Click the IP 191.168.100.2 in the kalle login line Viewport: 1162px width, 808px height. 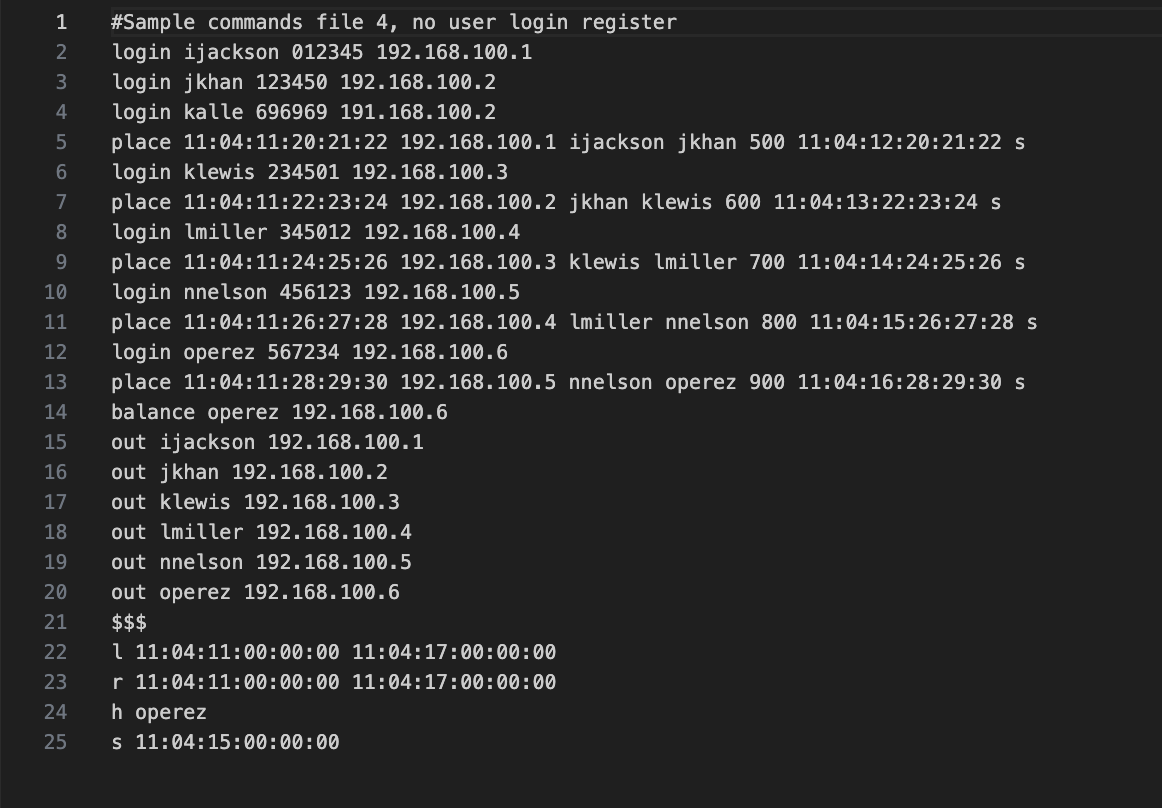click(x=418, y=113)
